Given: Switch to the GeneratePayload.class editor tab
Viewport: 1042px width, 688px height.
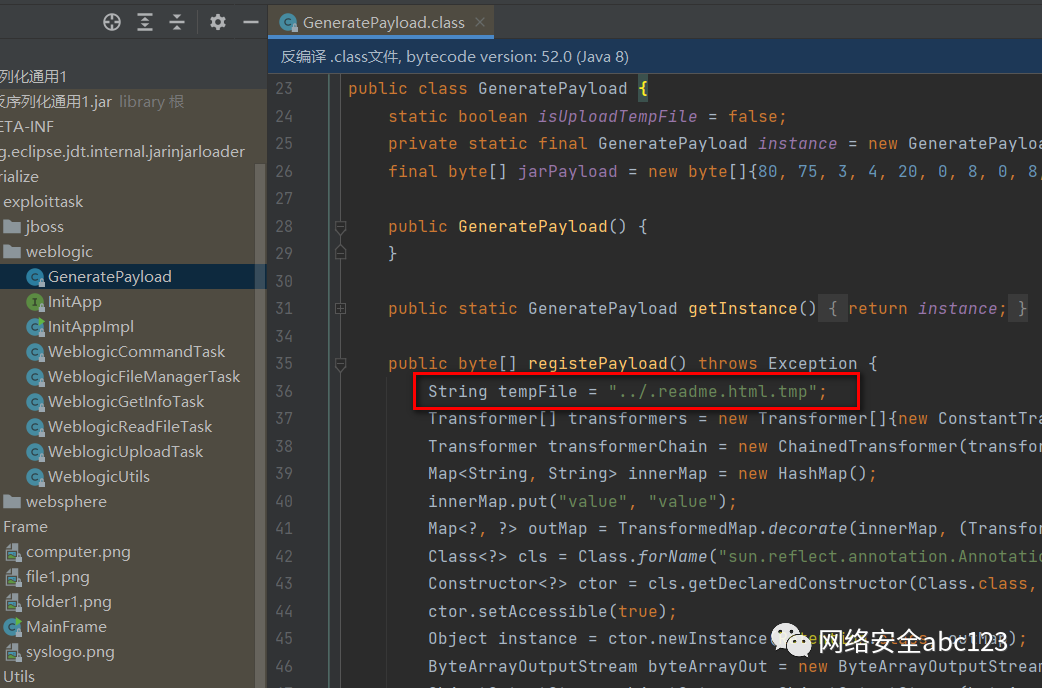Looking at the screenshot, I should (383, 23).
